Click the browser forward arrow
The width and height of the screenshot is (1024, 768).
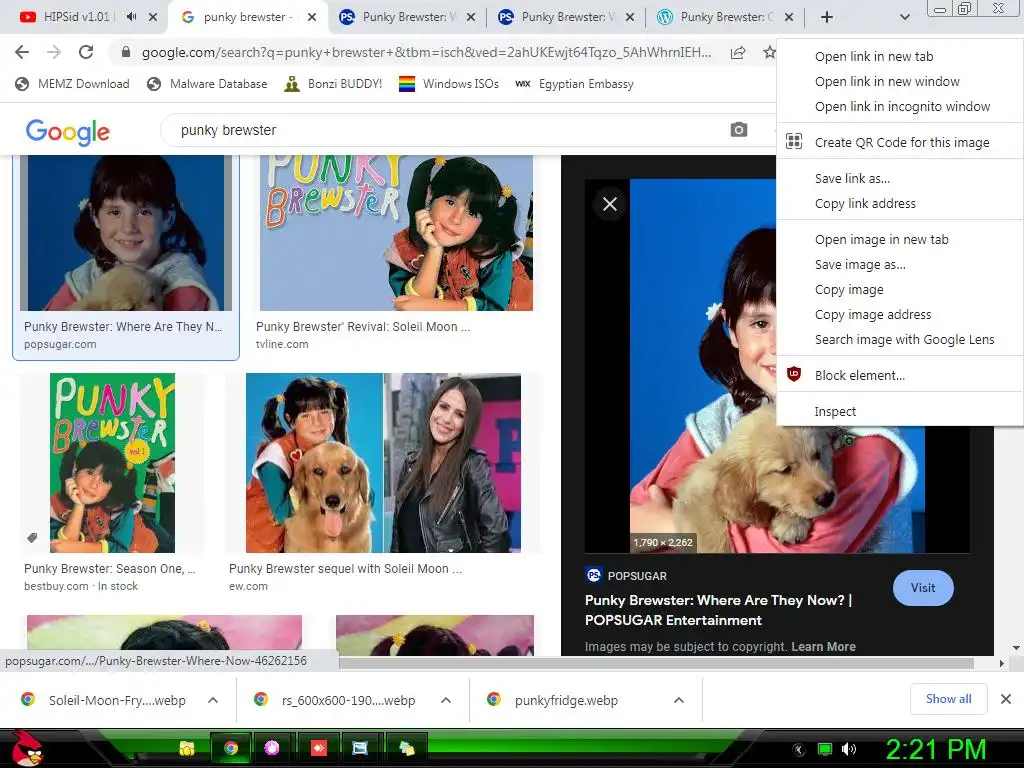[x=54, y=52]
